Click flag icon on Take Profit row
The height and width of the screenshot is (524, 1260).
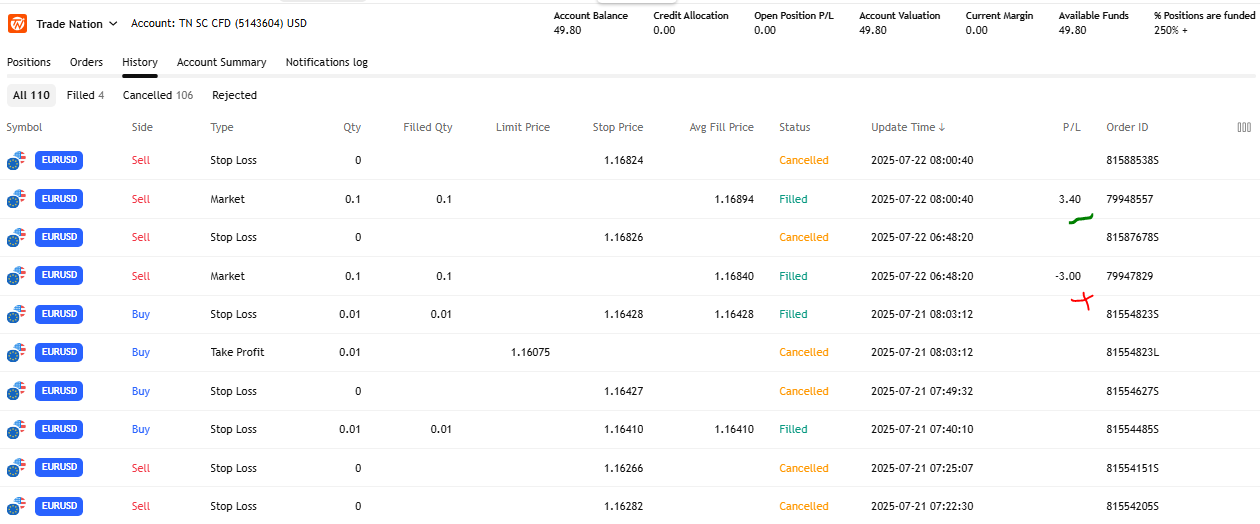point(15,353)
